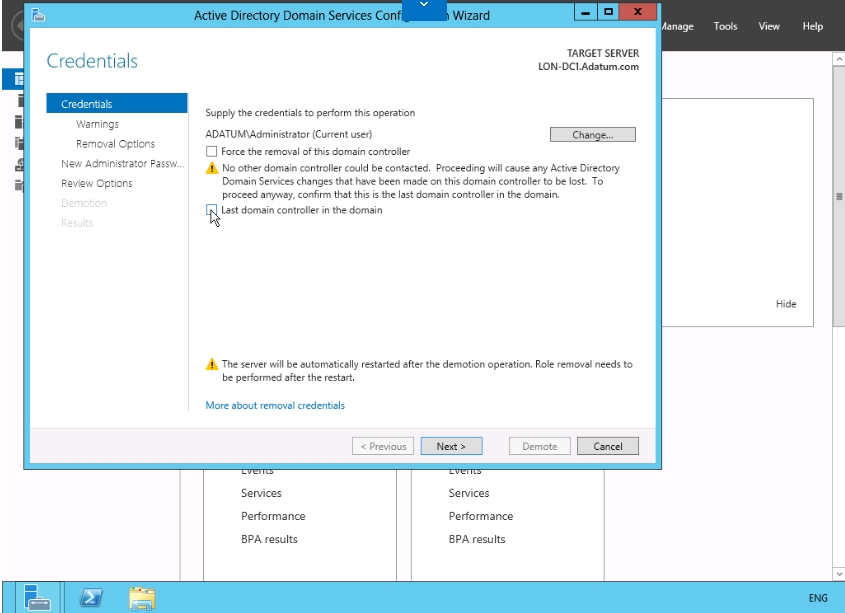
Task: Click the vertical scrollbar thumb on right
Action: 838,196
